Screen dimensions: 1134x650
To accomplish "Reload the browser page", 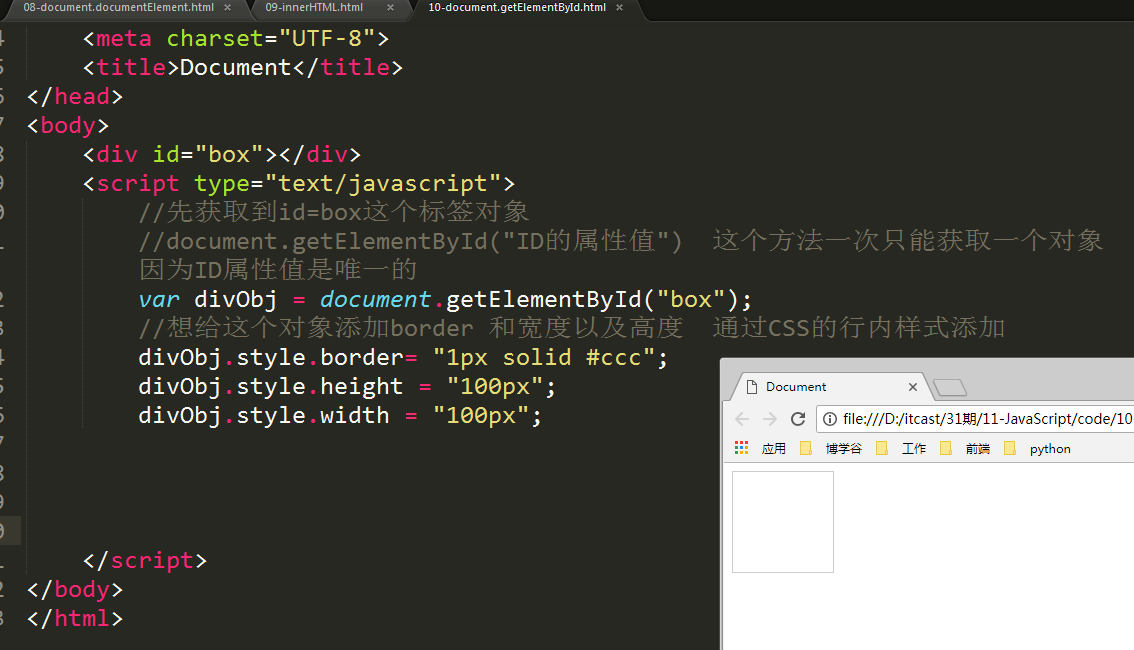I will (798, 419).
